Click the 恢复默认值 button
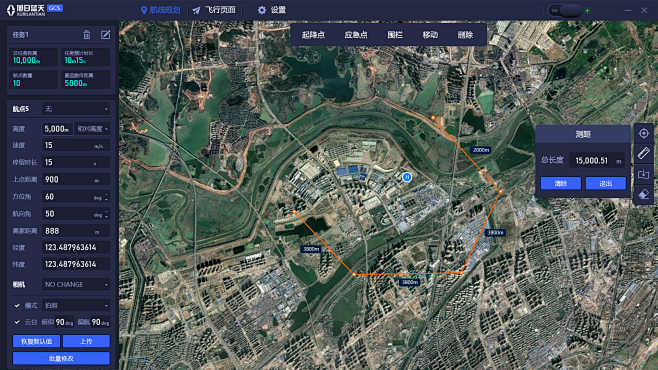Image resolution: width=658 pixels, height=370 pixels. (x=37, y=341)
